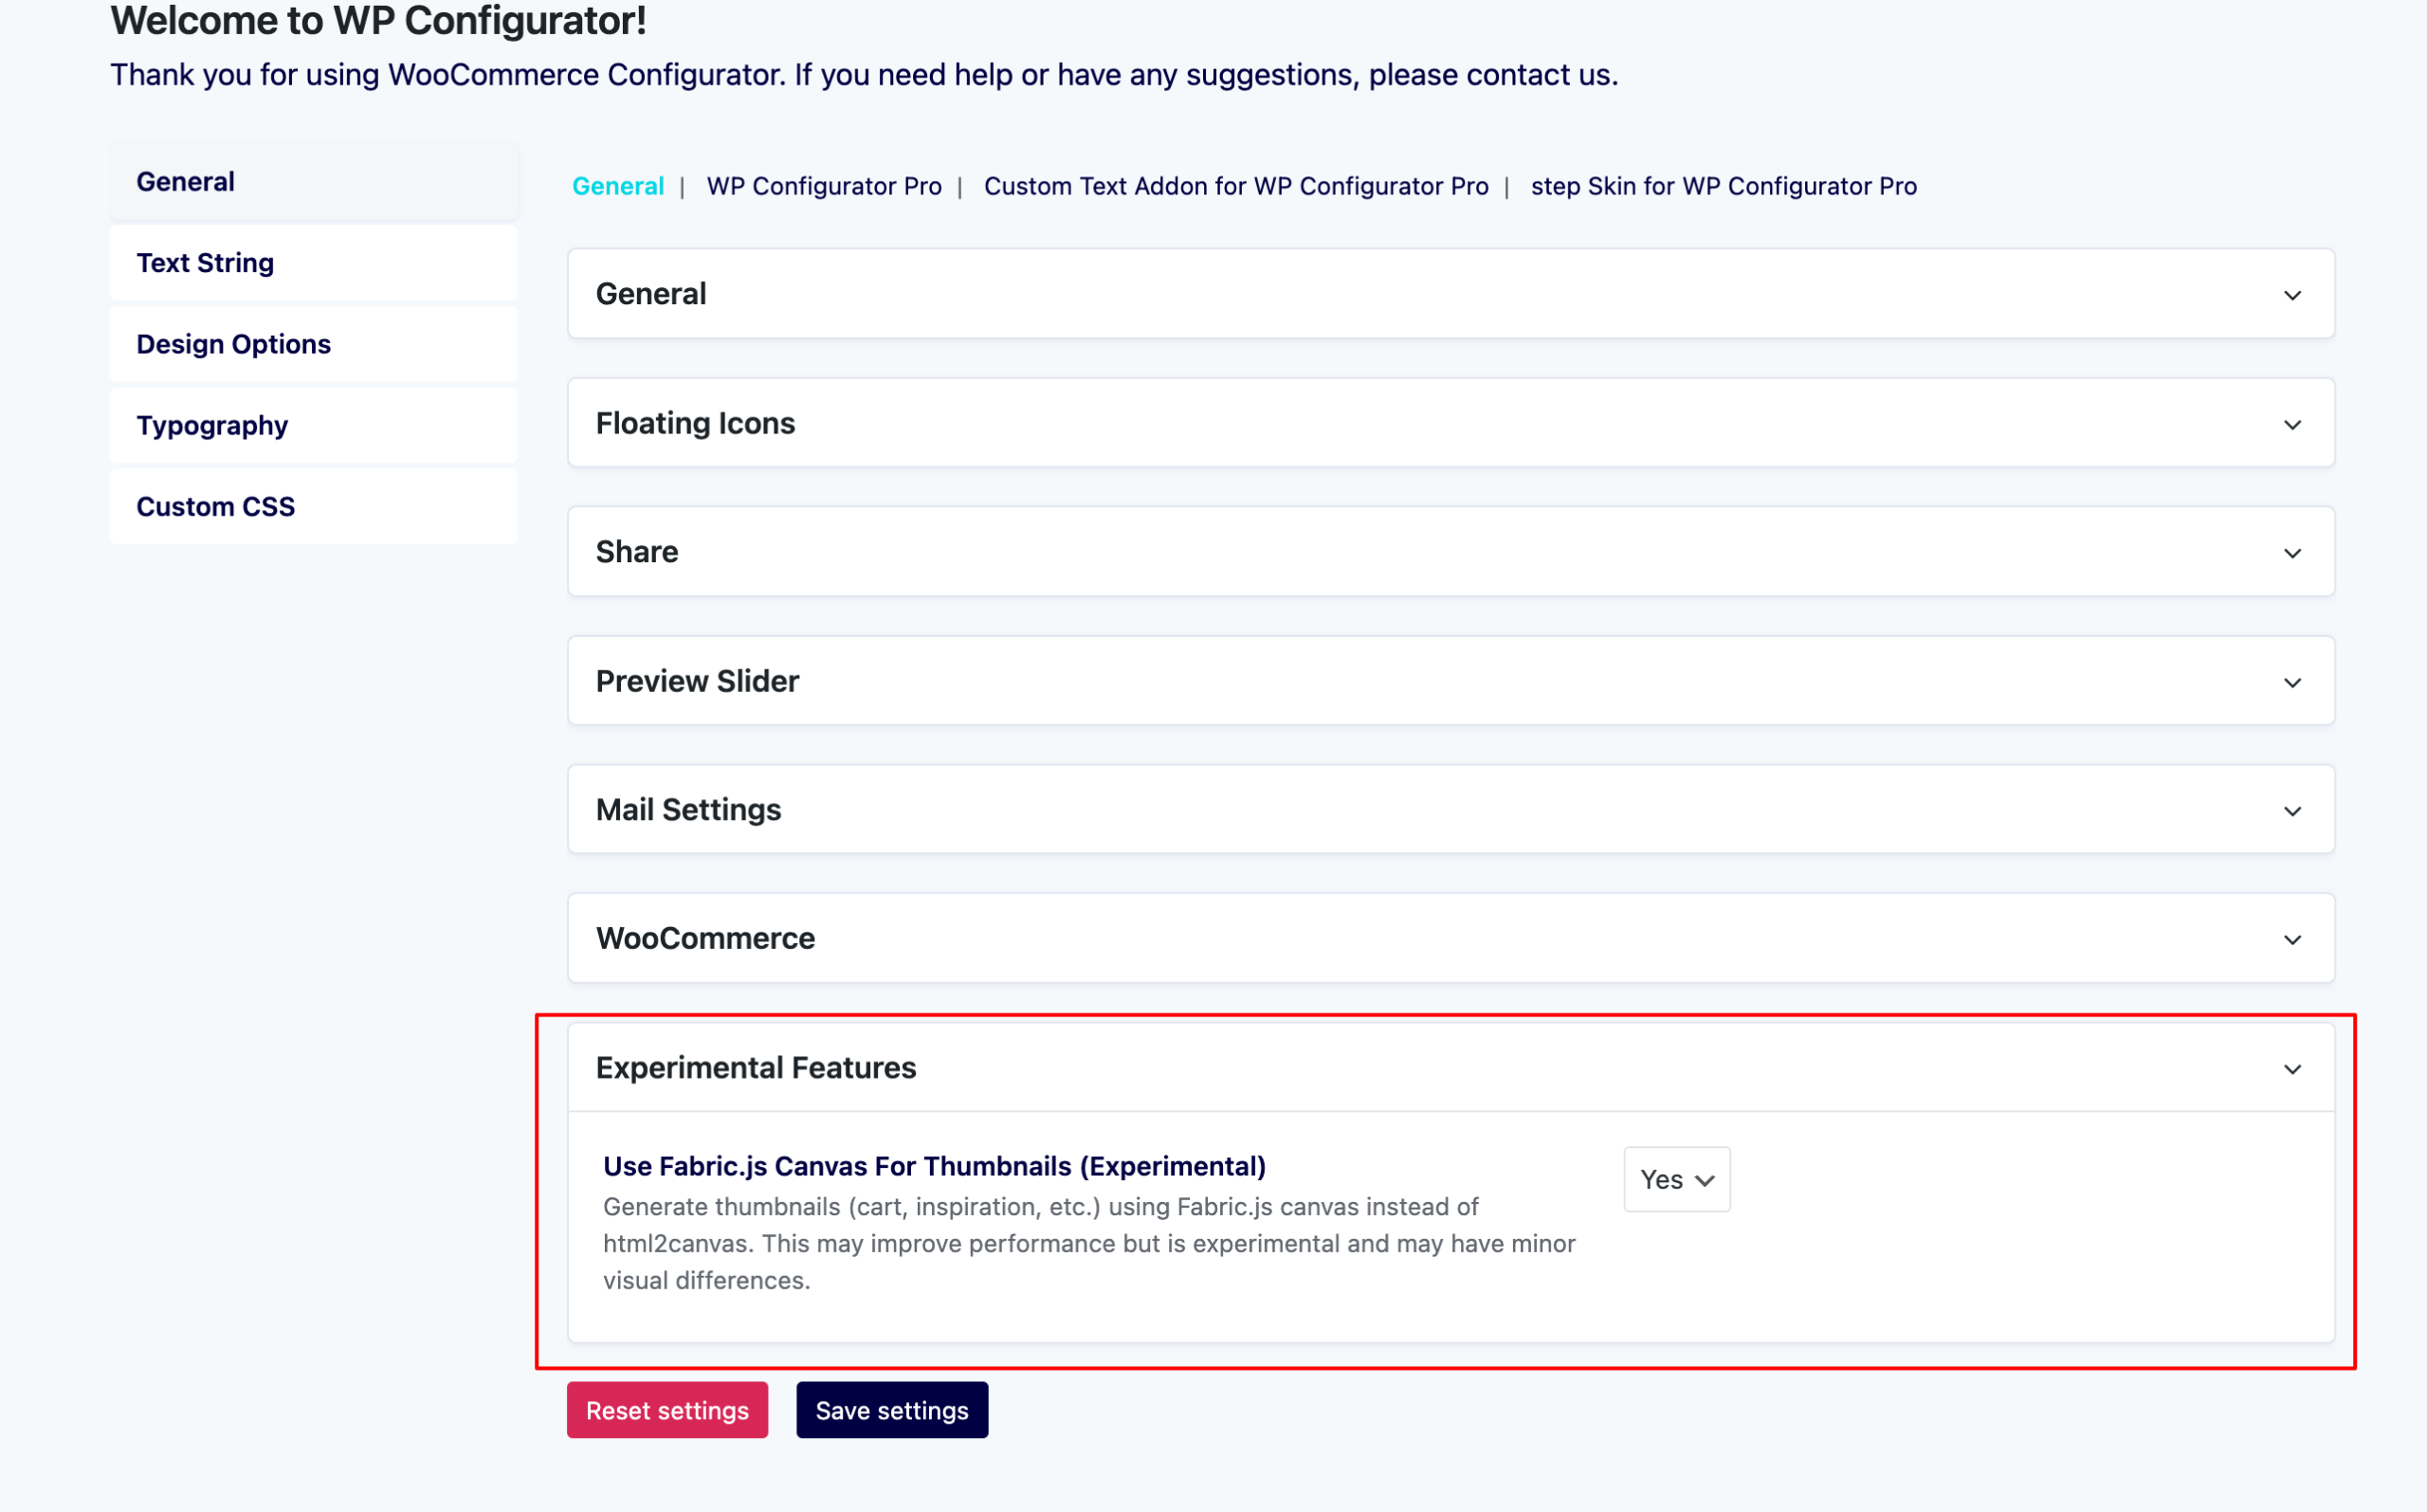2427x1512 pixels.
Task: Click the Preview Slider panel title
Action: (698, 681)
